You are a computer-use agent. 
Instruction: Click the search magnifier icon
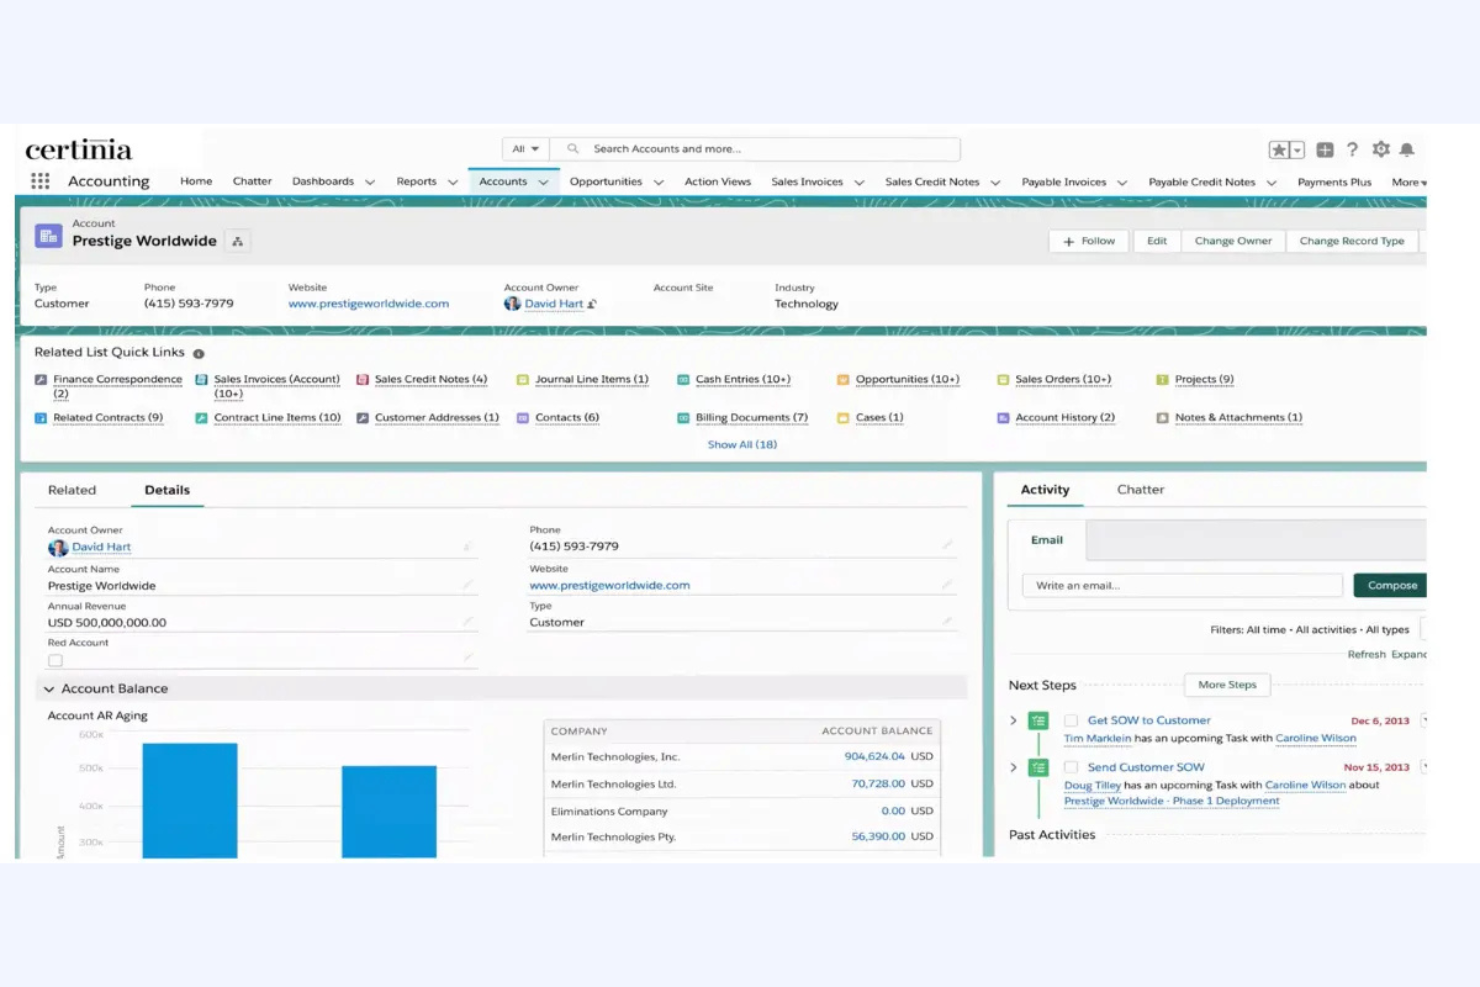click(573, 149)
